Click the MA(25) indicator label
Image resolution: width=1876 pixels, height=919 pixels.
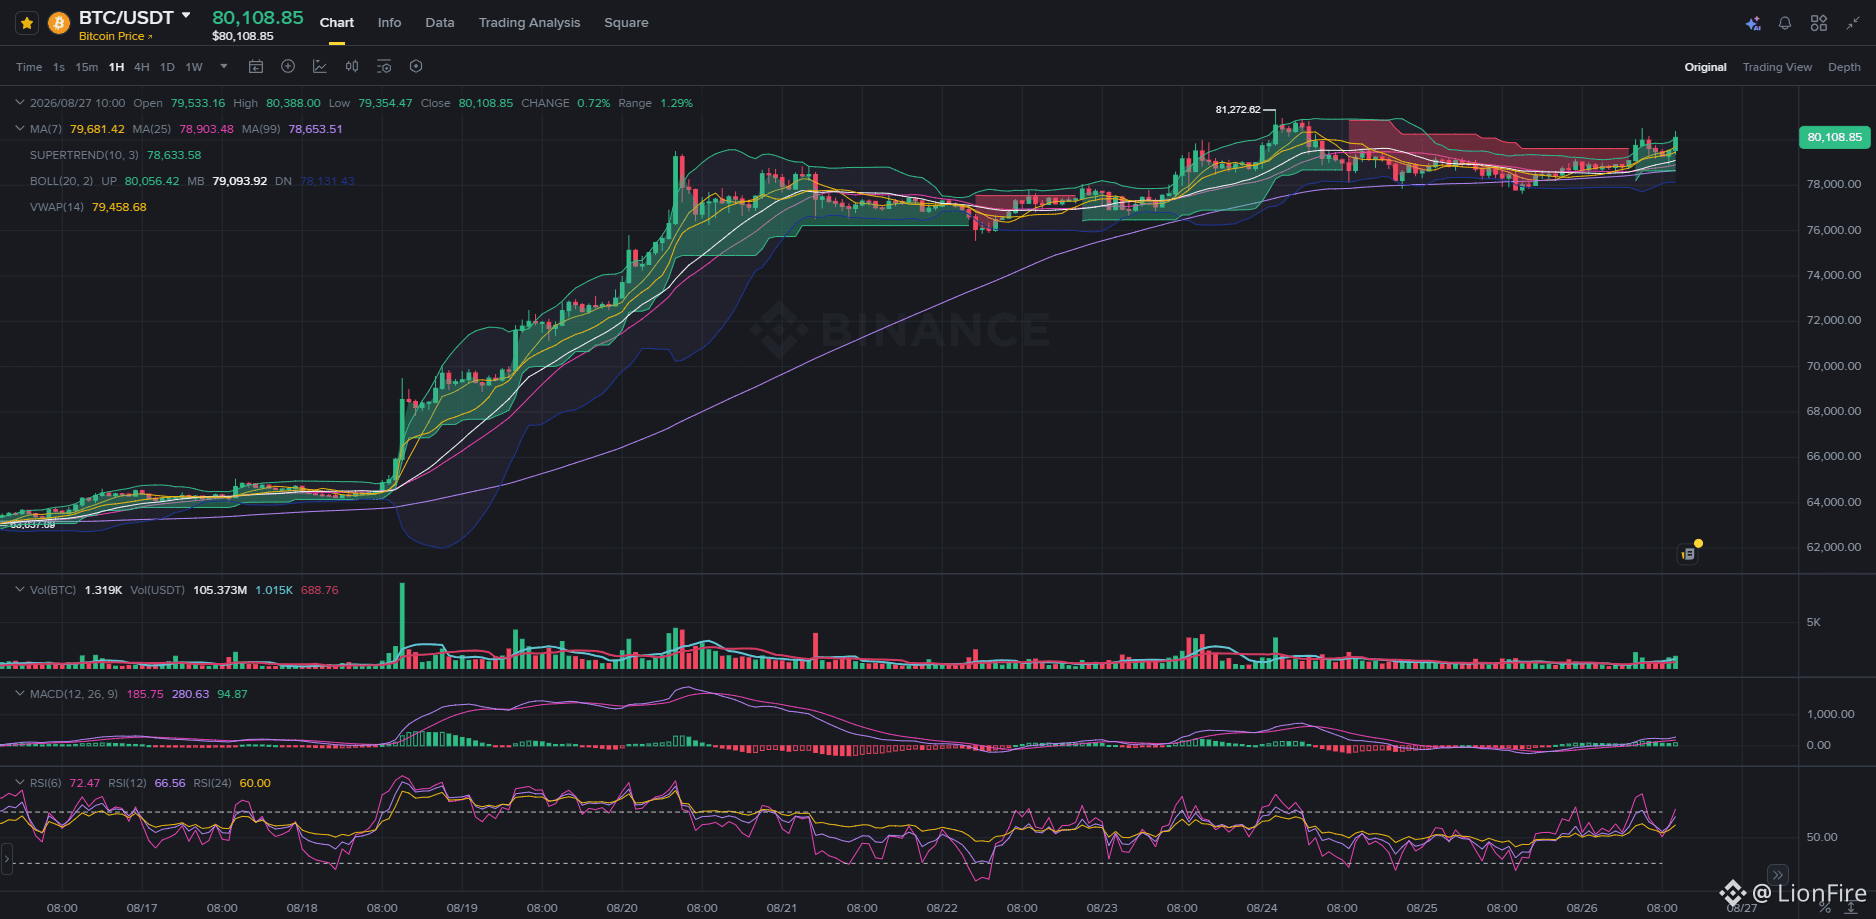click(152, 129)
